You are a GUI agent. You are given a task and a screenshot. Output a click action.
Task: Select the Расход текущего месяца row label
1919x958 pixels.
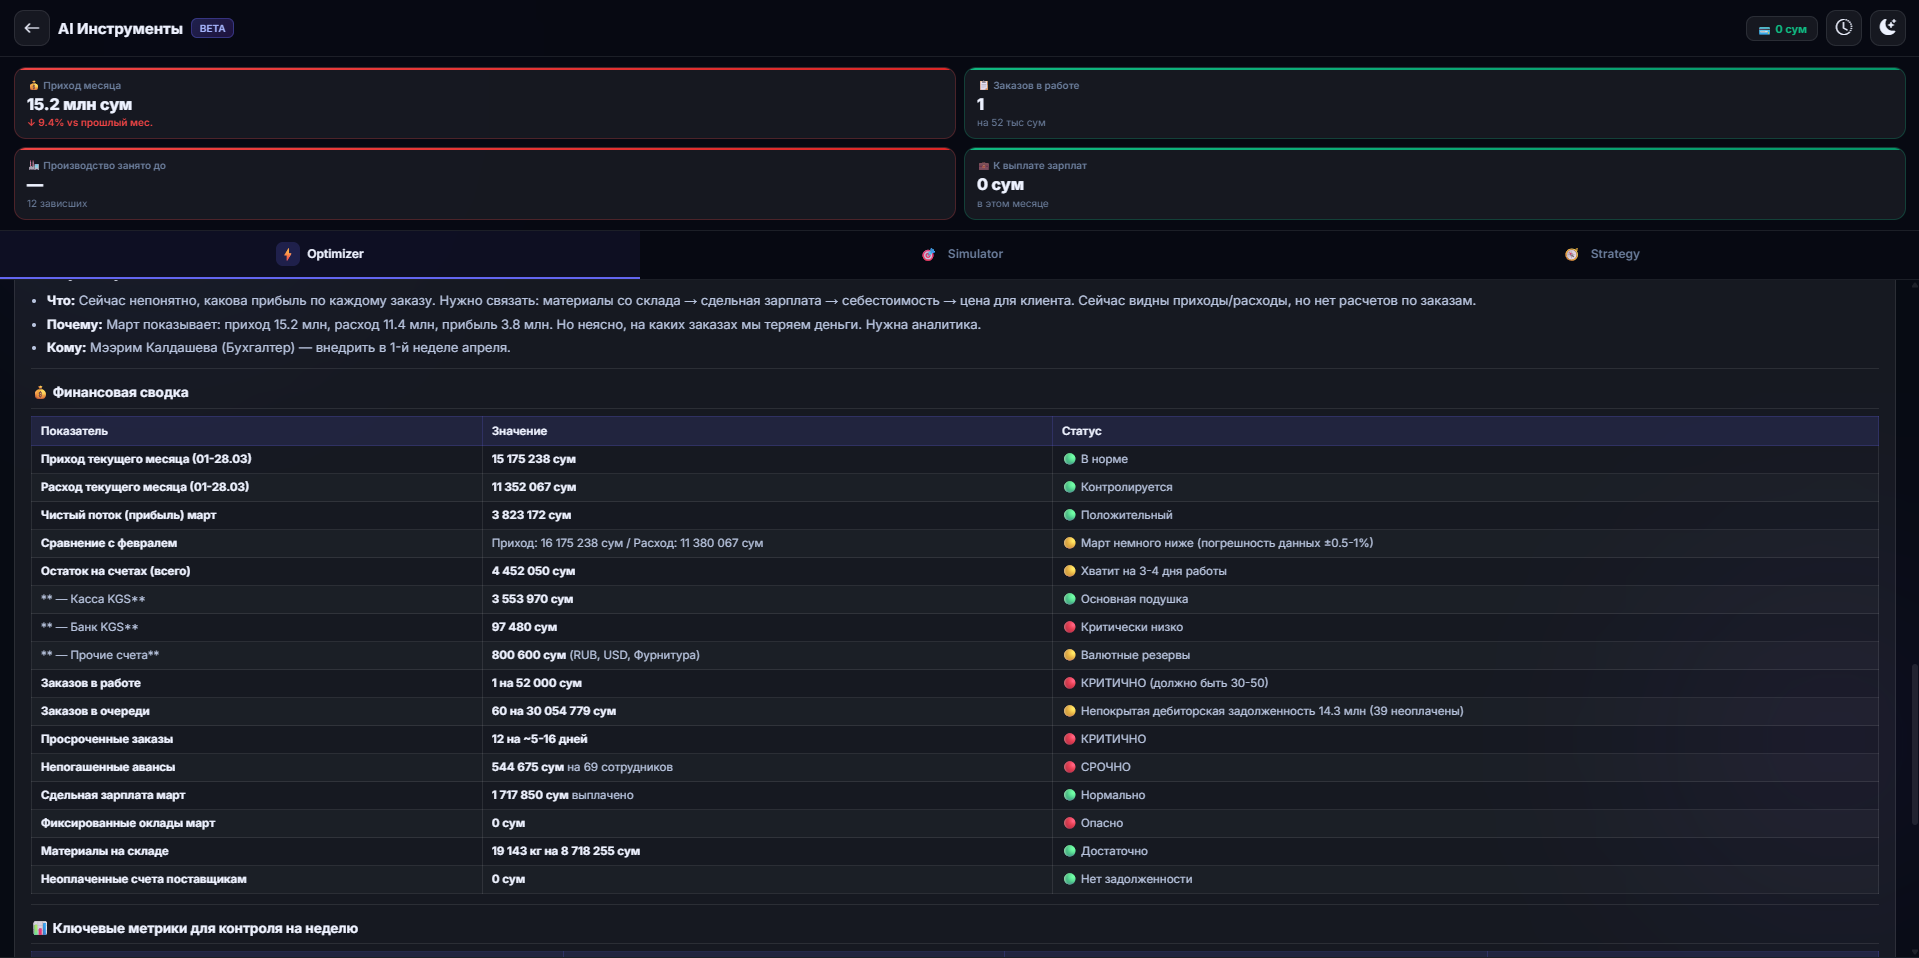point(145,487)
